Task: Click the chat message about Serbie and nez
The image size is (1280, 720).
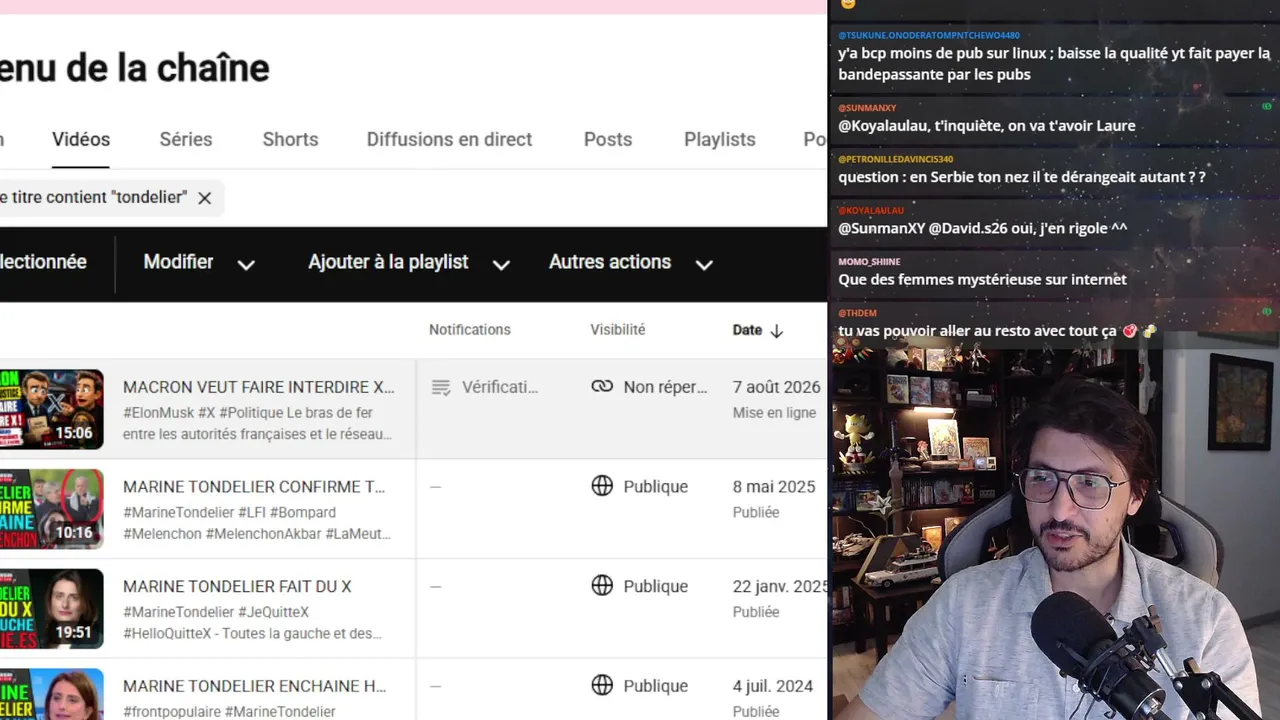Action: [x=1021, y=177]
